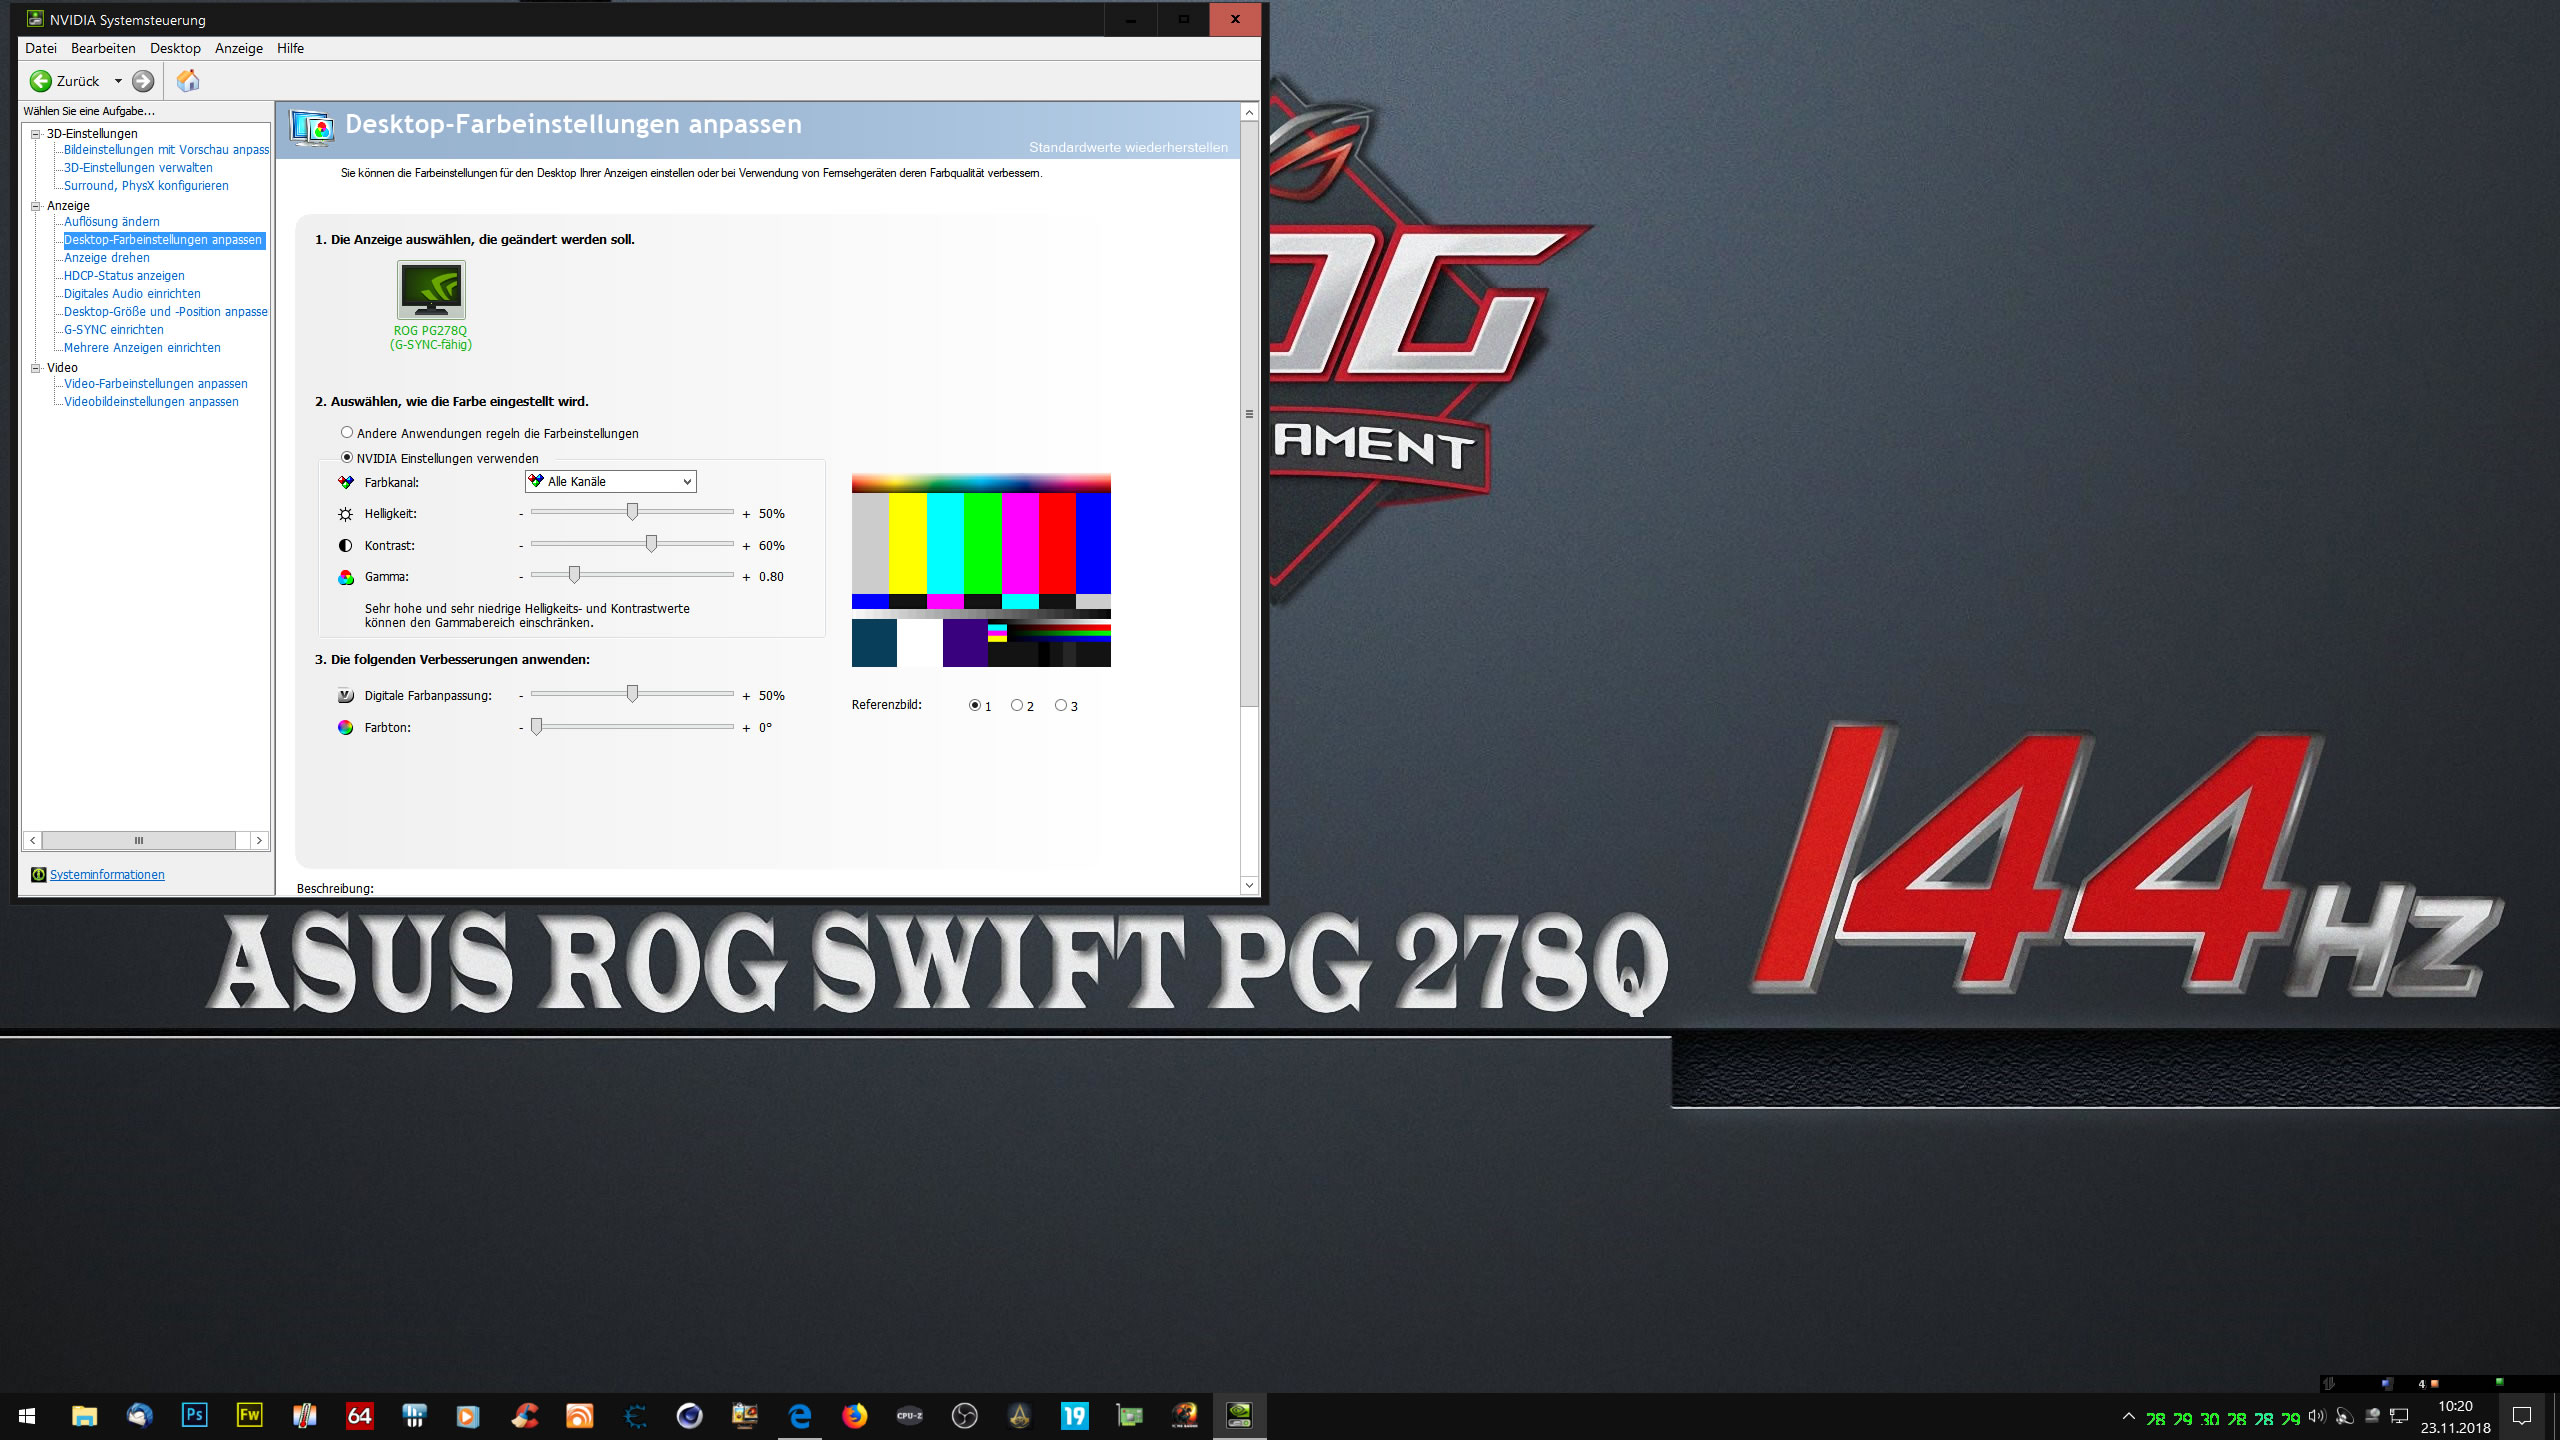Click the NVIDIA Systemsteuerung taskbar icon
The width and height of the screenshot is (2560, 1440).
click(1240, 1416)
